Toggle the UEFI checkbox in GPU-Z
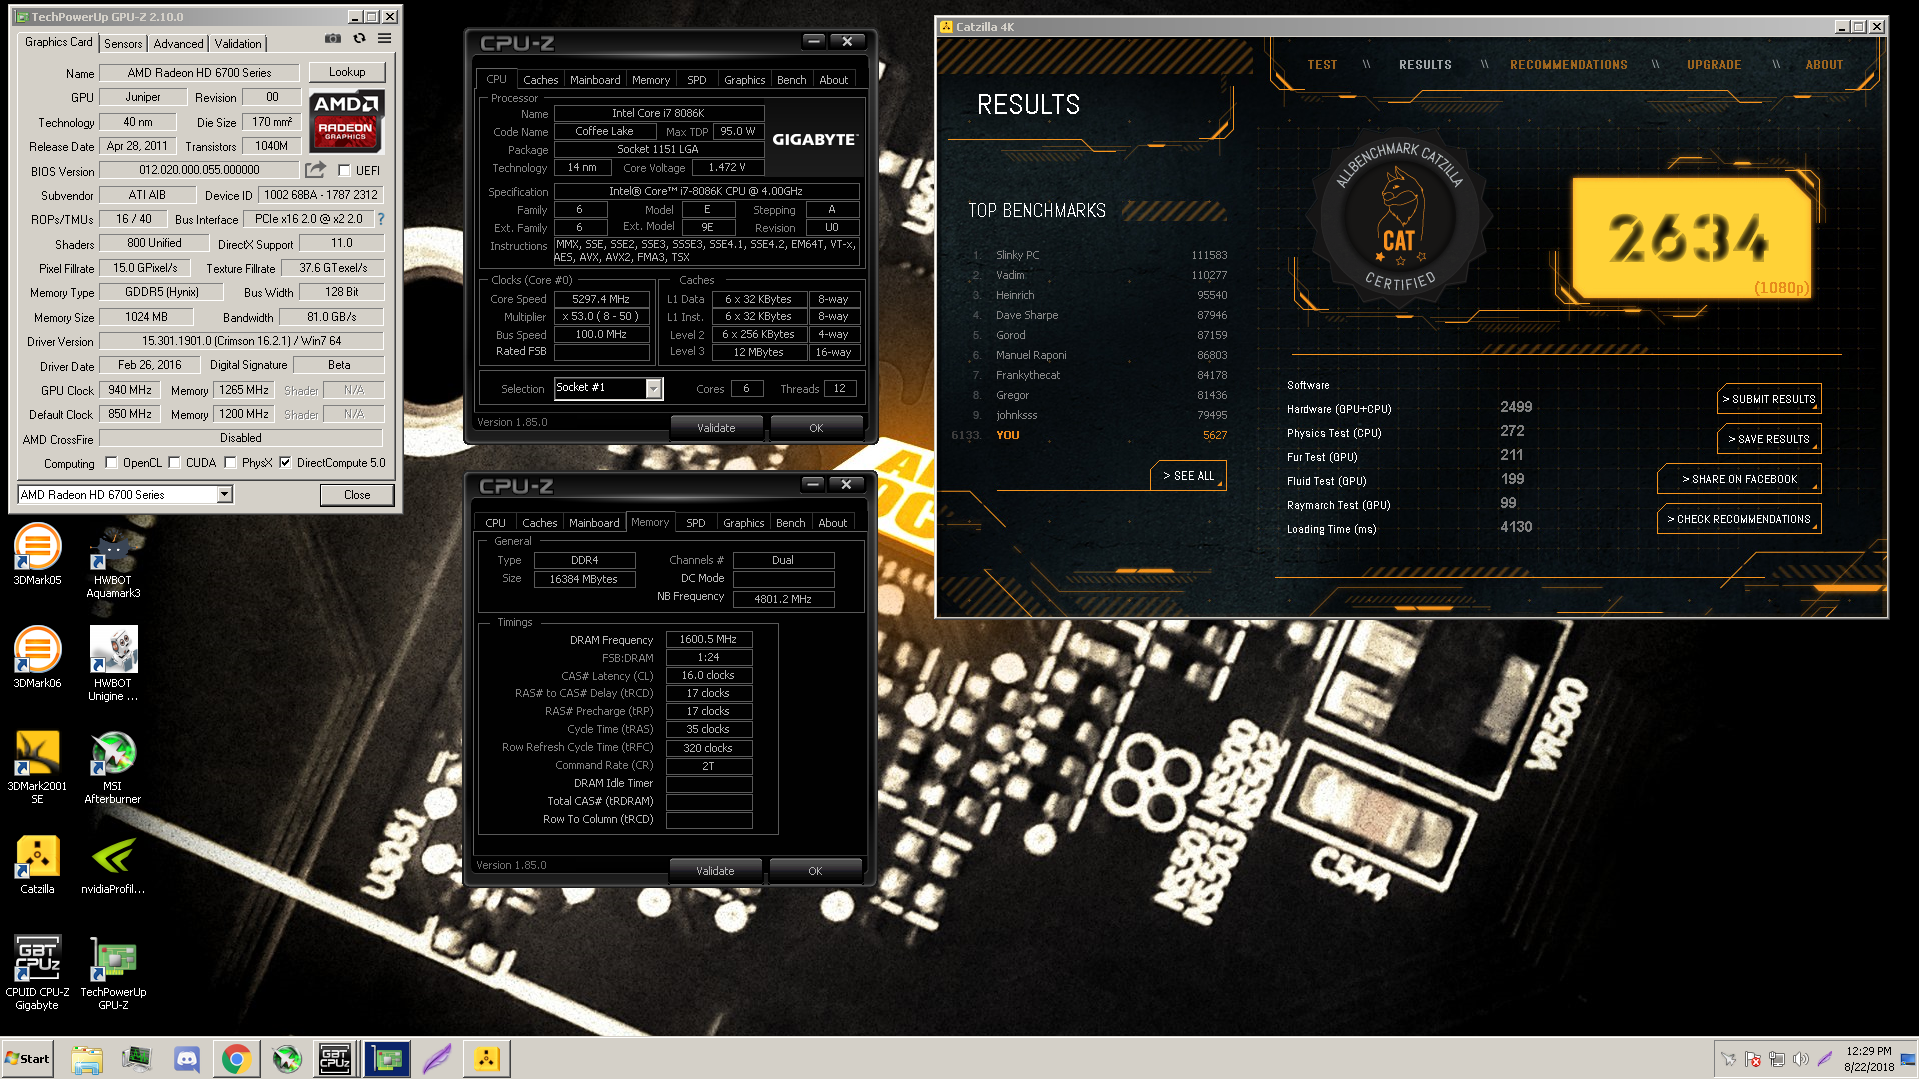1919x1079 pixels. coord(344,170)
